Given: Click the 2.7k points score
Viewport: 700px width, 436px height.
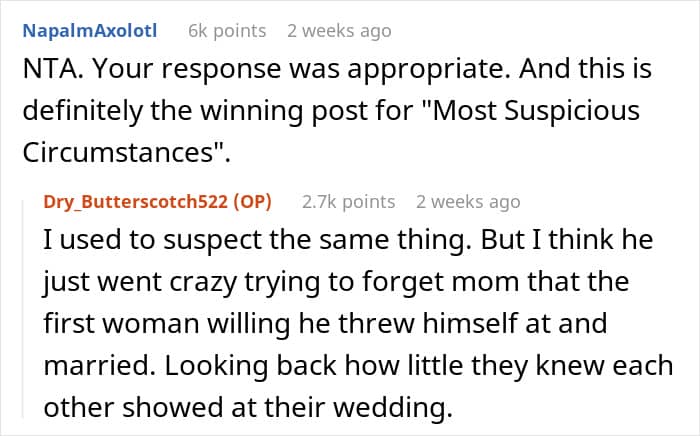Looking at the screenshot, I should 348,202.
